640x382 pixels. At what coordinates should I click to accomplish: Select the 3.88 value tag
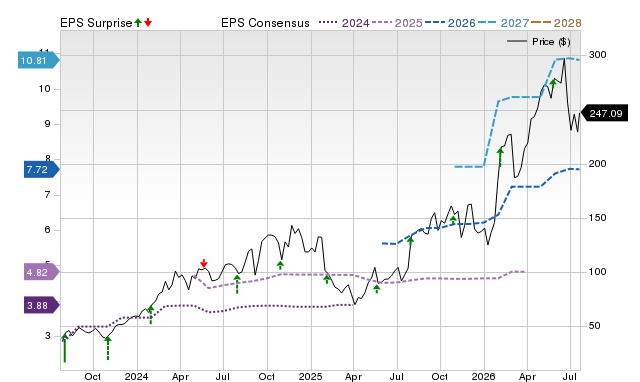tap(41, 305)
